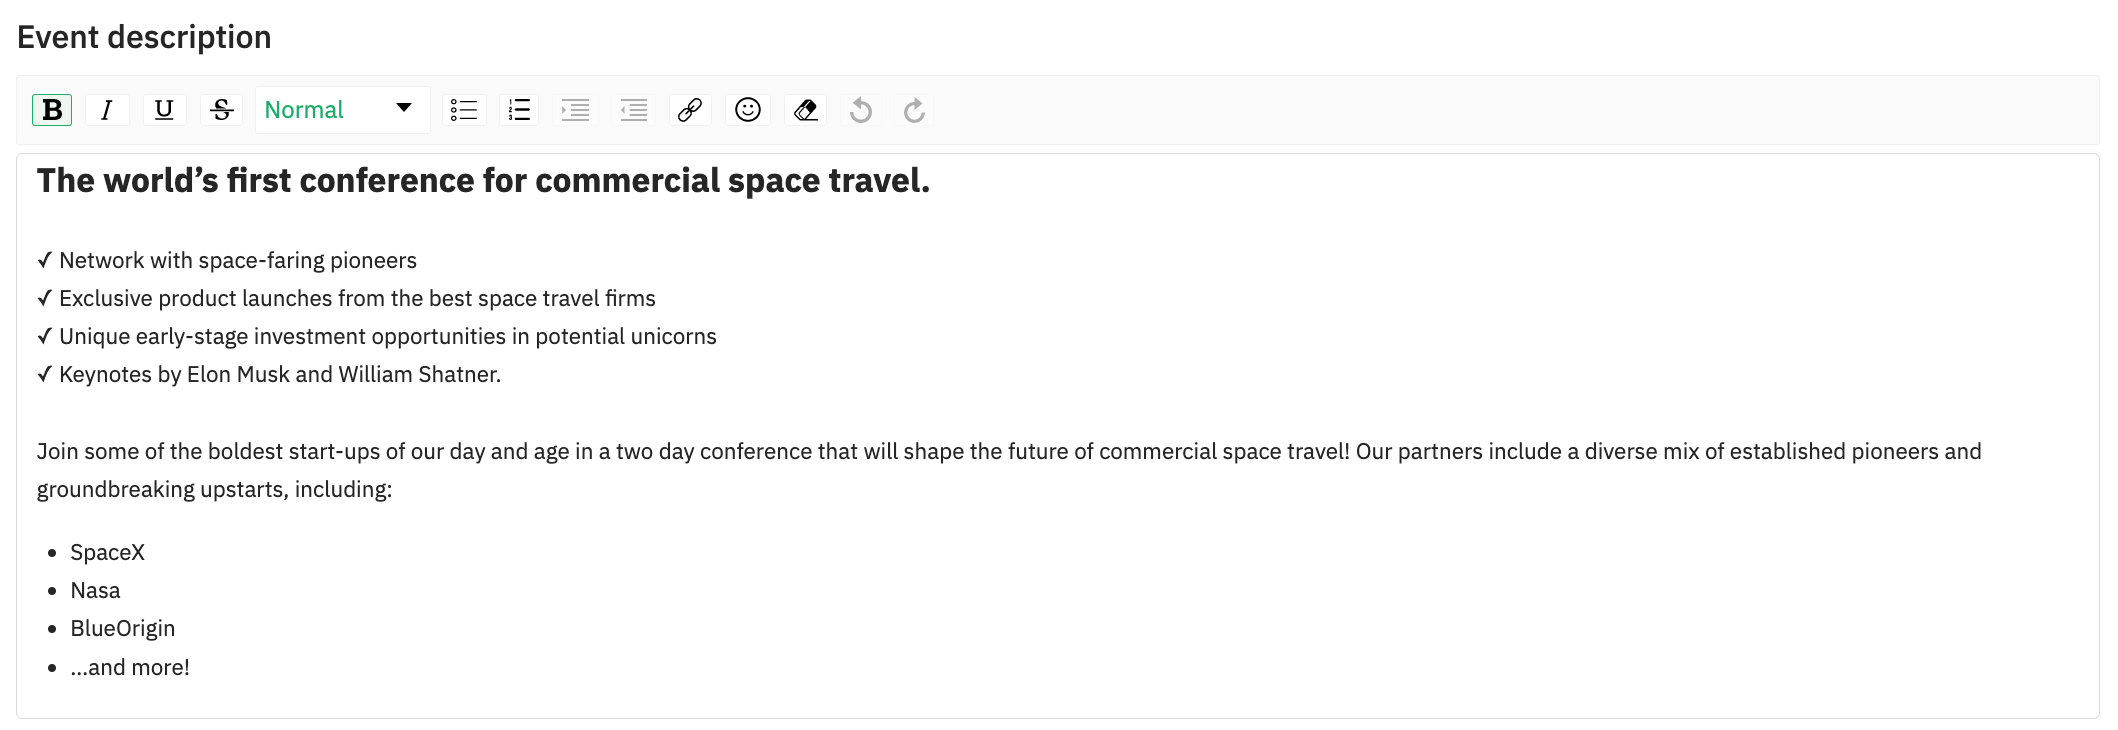Open the Normal text style dropdown
The image size is (2118, 730).
pyautogui.click(x=342, y=110)
